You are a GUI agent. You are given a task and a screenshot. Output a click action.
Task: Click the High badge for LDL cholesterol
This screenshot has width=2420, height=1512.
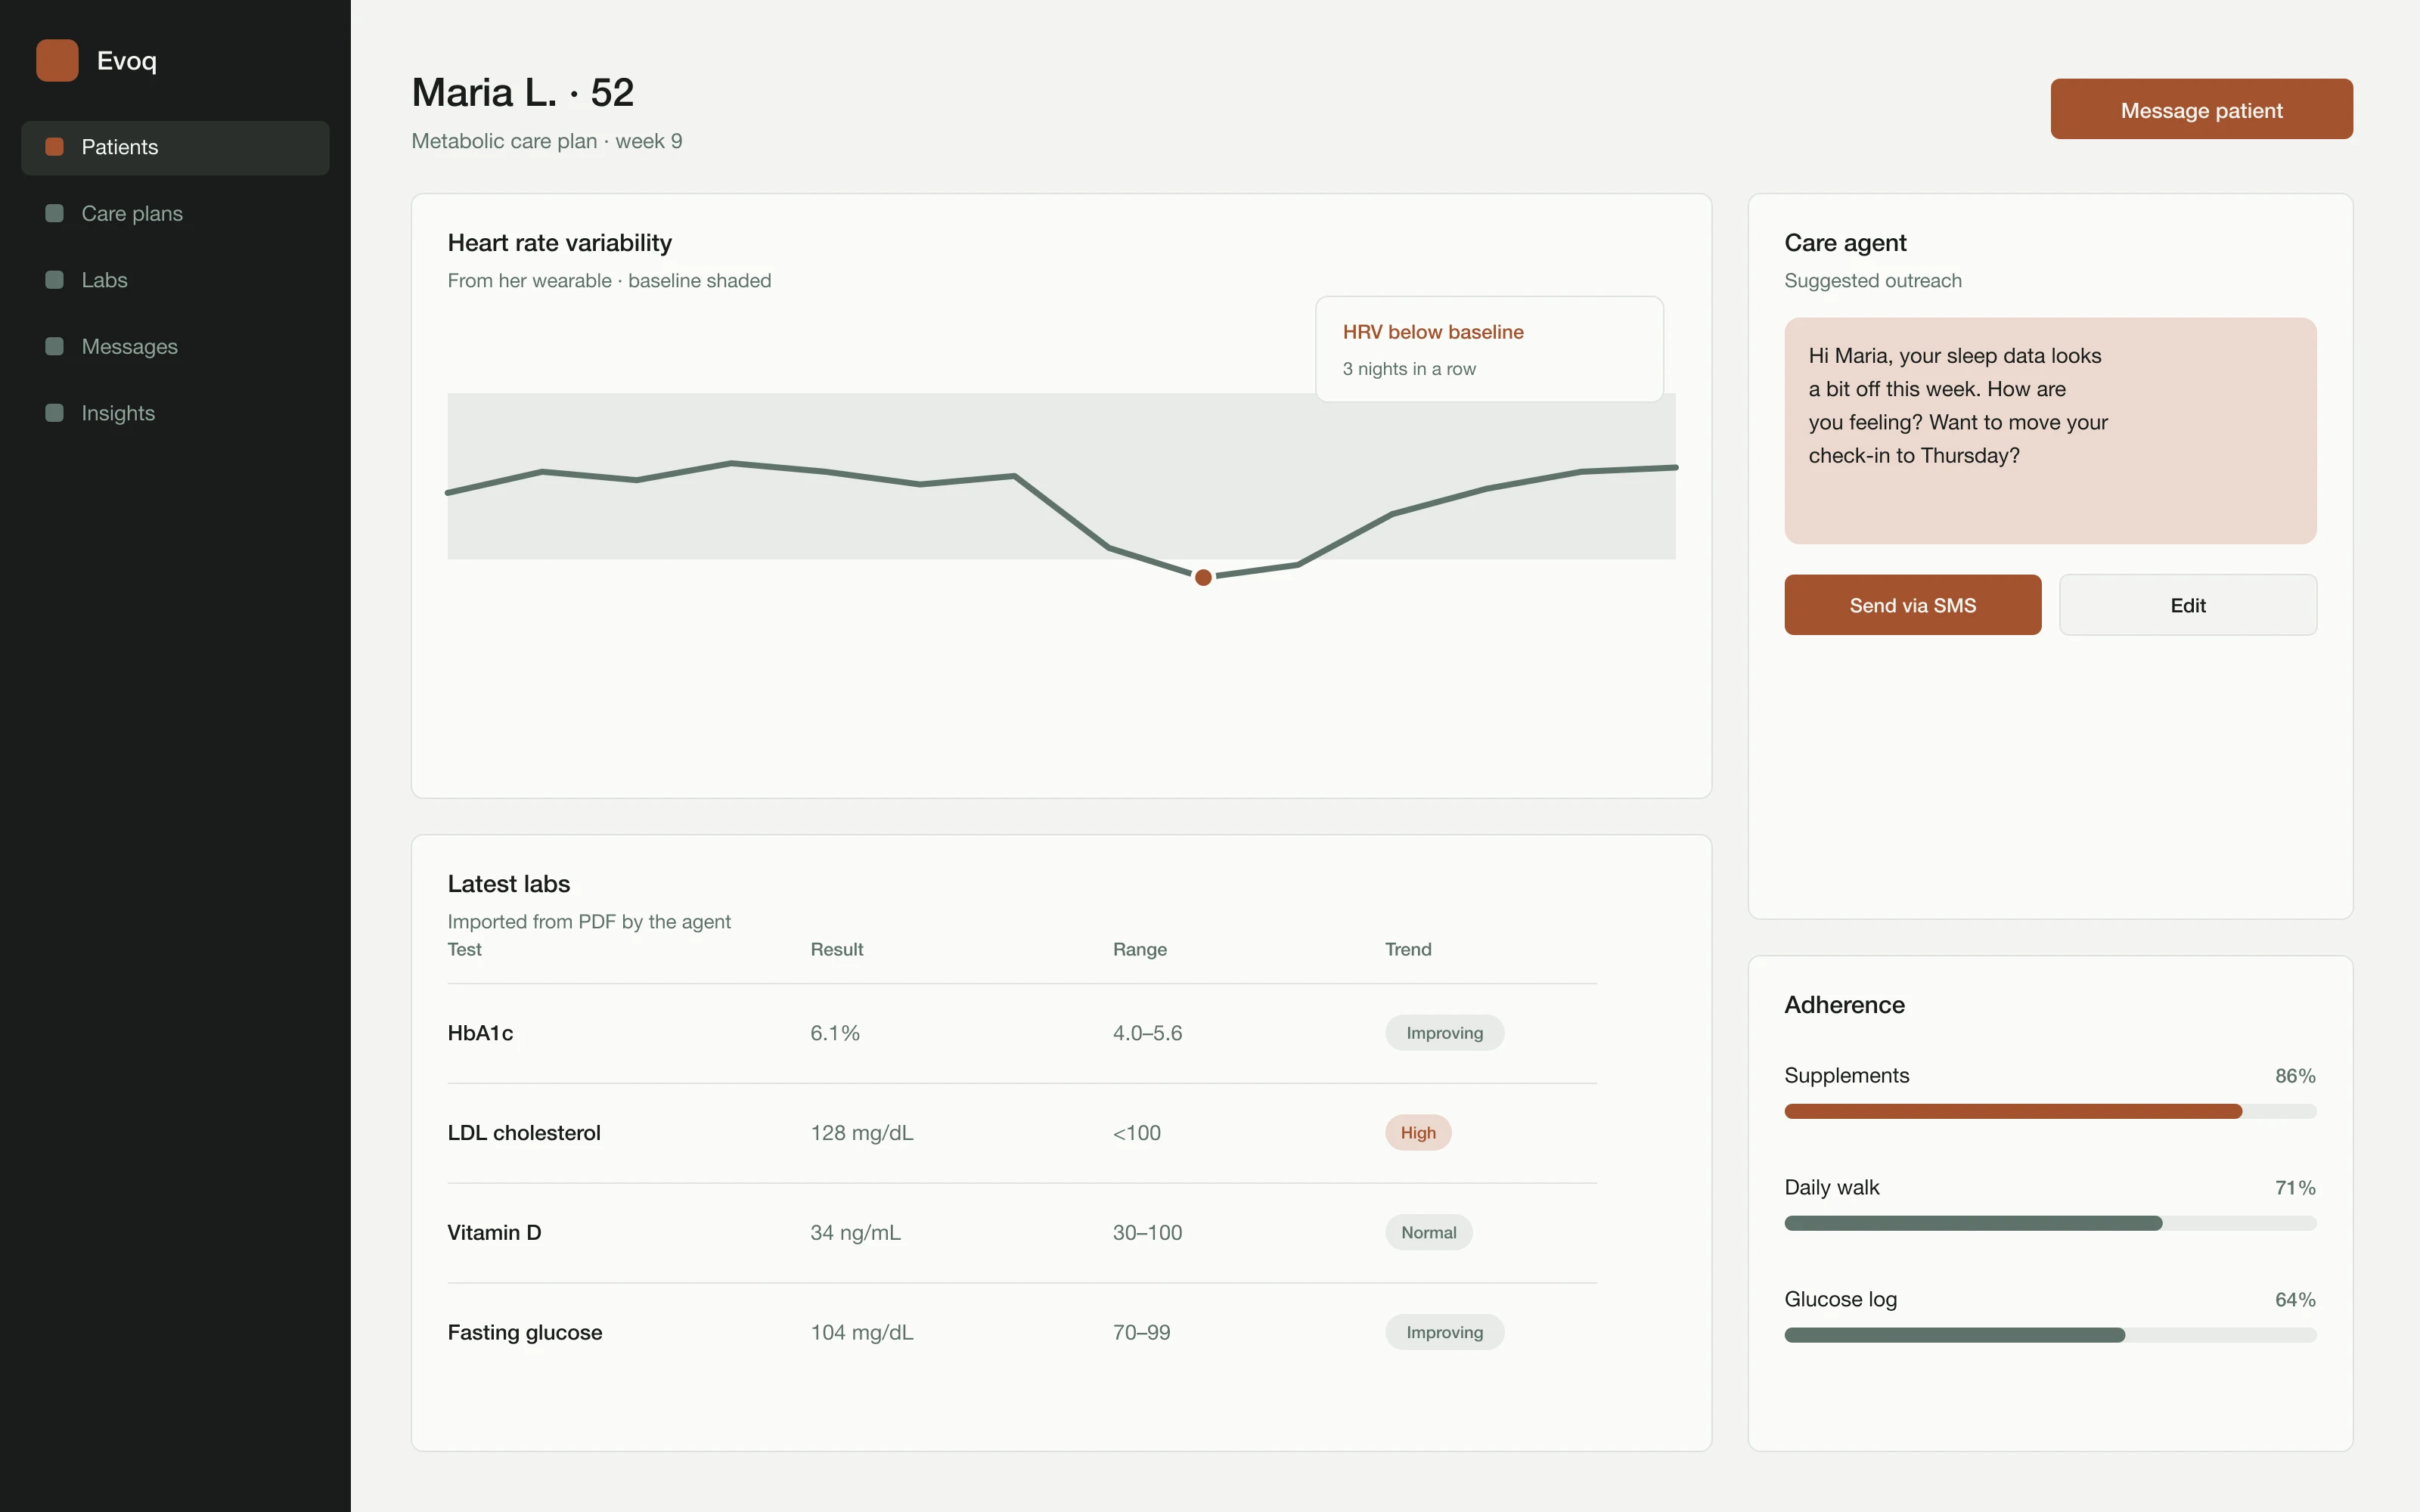click(1418, 1133)
